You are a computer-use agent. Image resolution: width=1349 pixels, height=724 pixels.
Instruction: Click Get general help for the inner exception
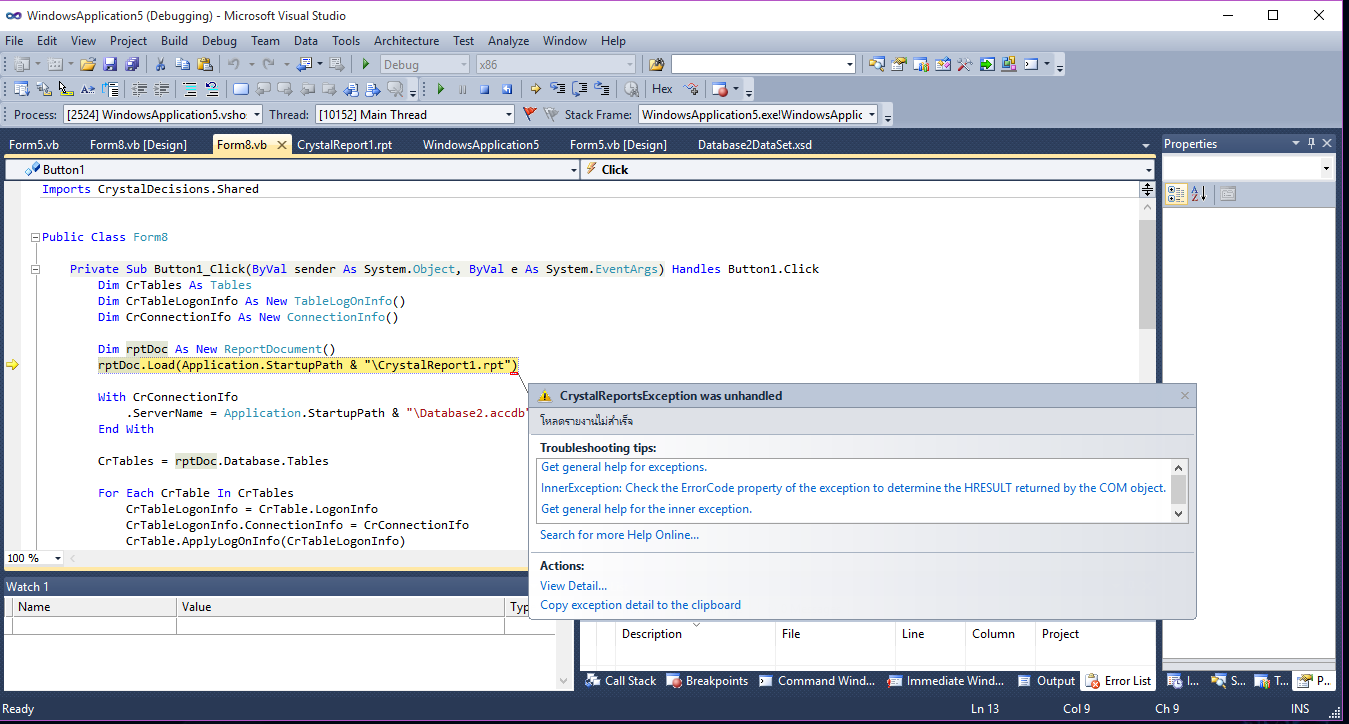[x=646, y=509]
